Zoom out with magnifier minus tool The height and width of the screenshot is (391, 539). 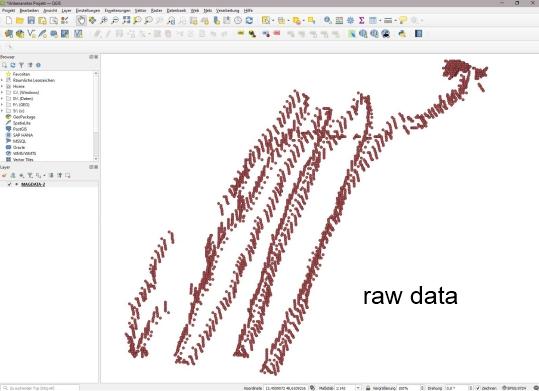pos(115,21)
